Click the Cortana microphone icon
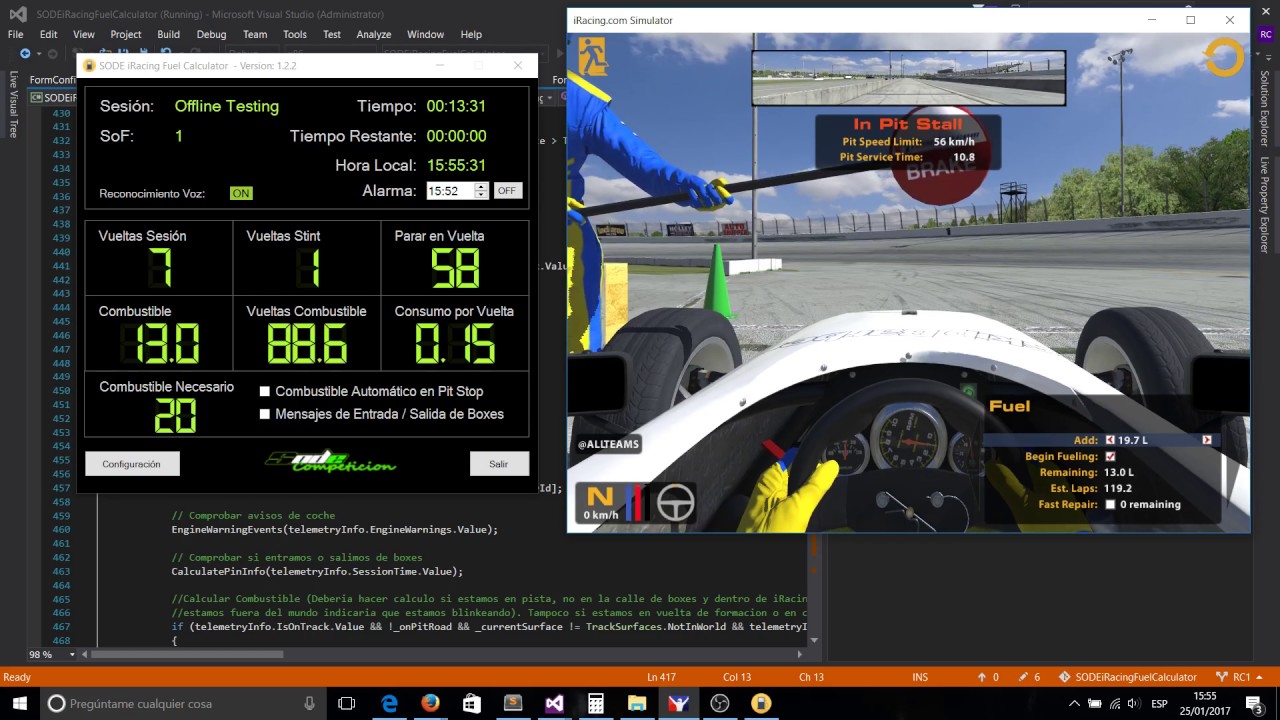This screenshot has height=720, width=1280. coord(310,703)
